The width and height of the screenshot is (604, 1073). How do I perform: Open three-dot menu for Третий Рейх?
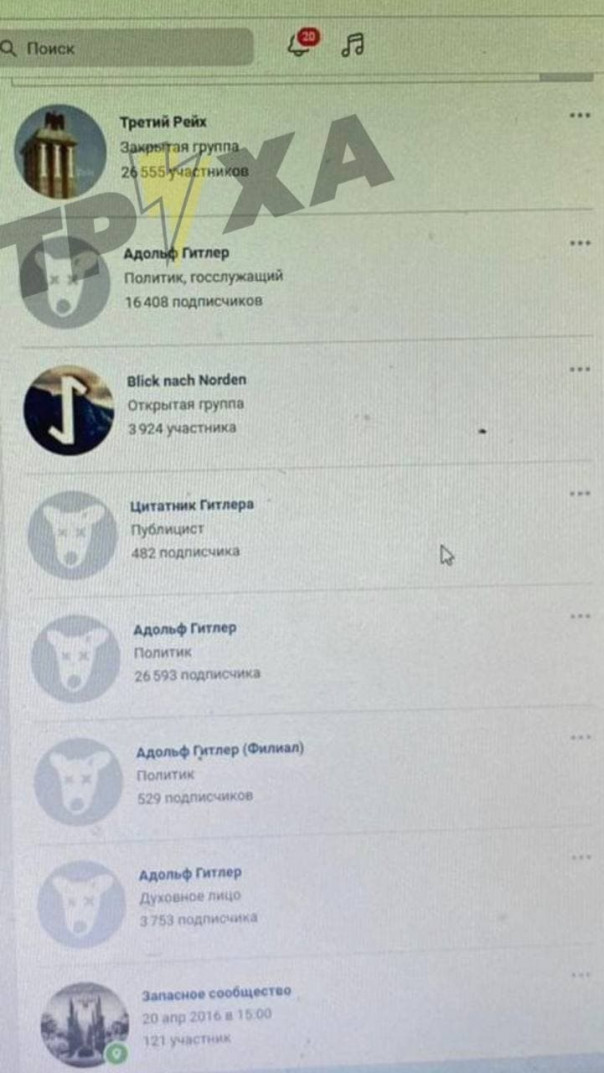(579, 115)
